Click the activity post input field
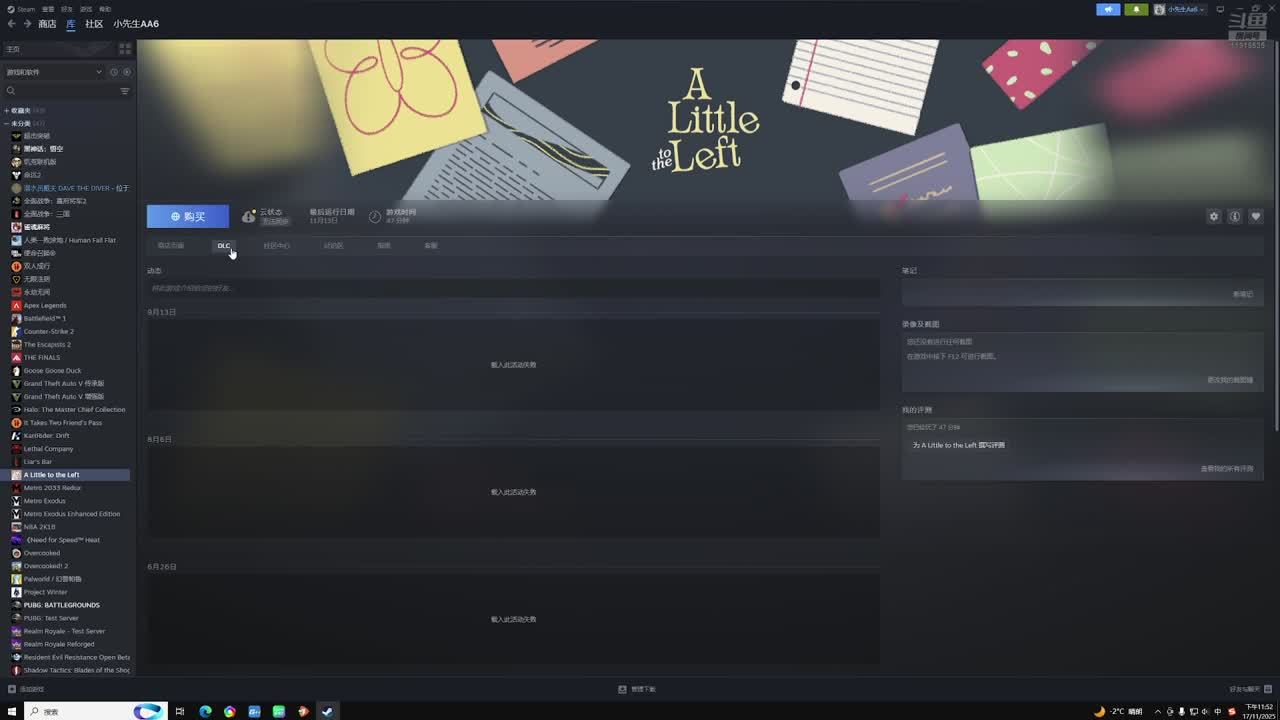The width and height of the screenshot is (1280, 720). pyautogui.click(x=514, y=288)
